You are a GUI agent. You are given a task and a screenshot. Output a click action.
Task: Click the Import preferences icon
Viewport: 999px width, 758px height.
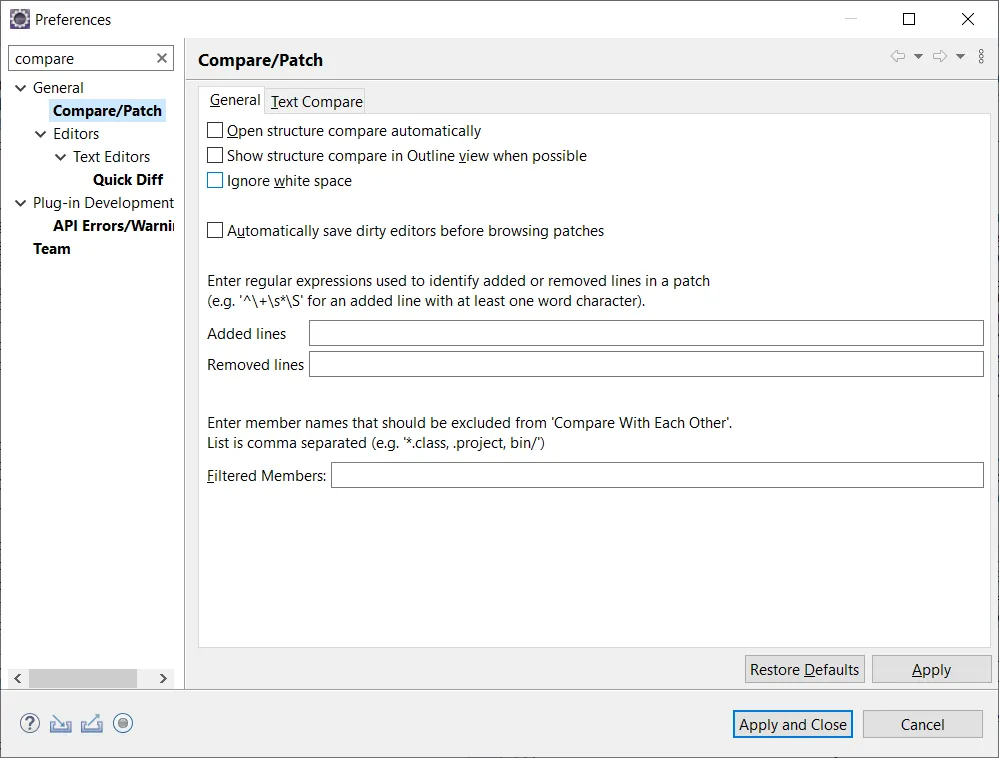[61, 723]
